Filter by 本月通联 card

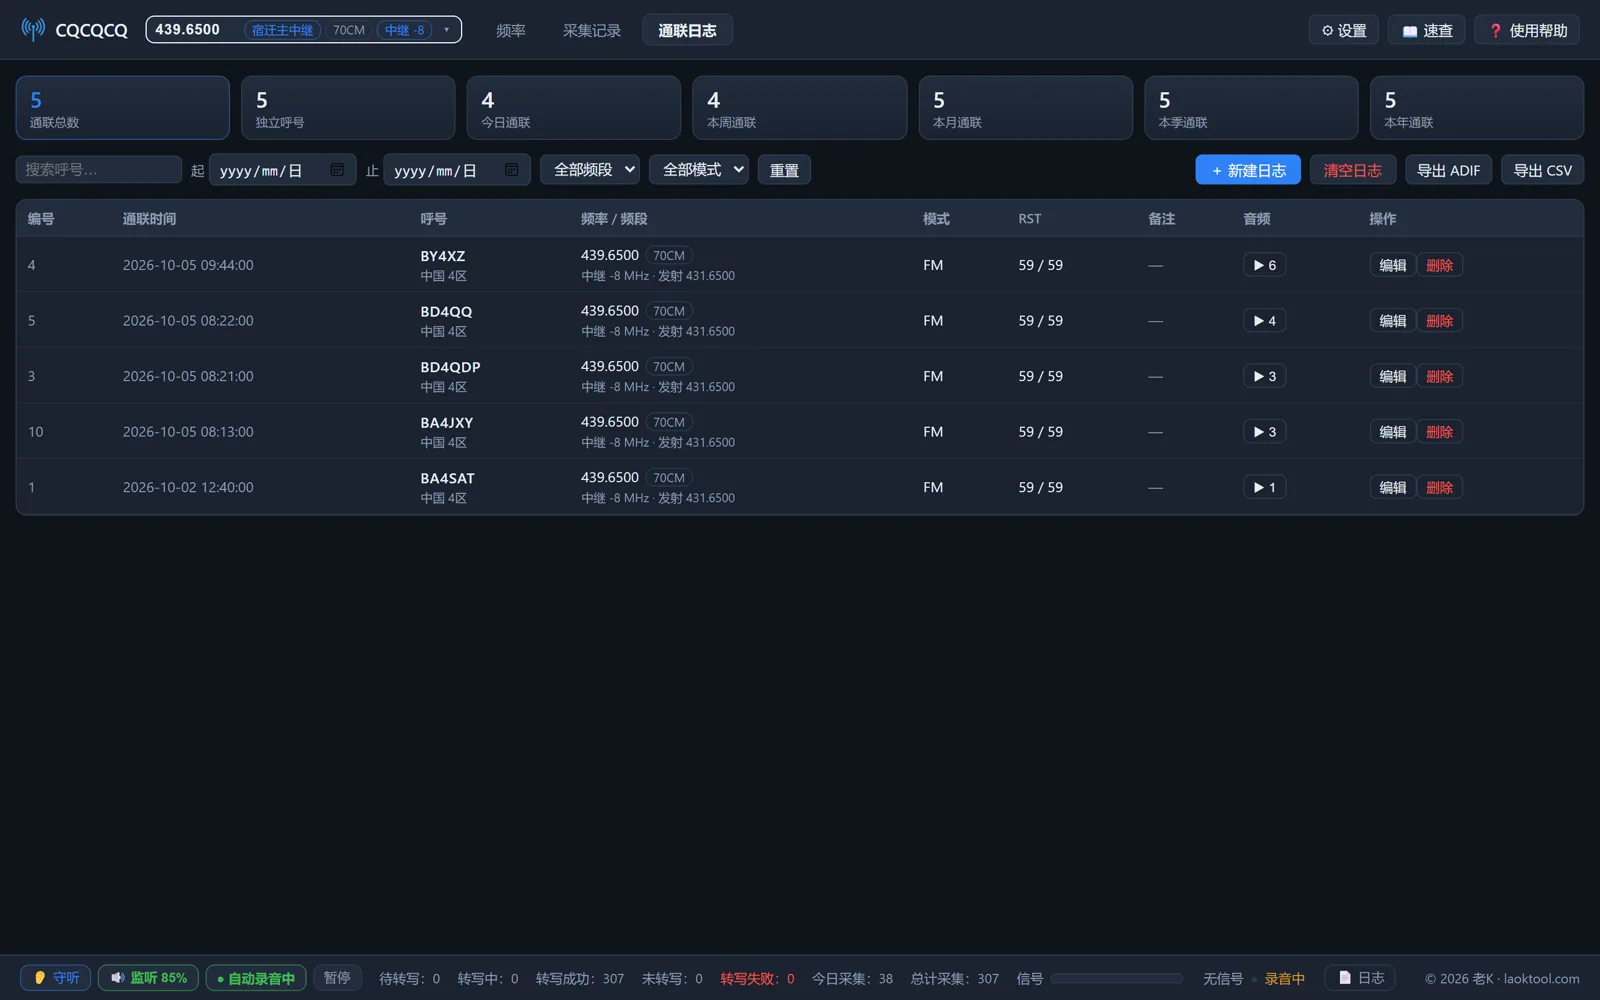pyautogui.click(x=1025, y=108)
